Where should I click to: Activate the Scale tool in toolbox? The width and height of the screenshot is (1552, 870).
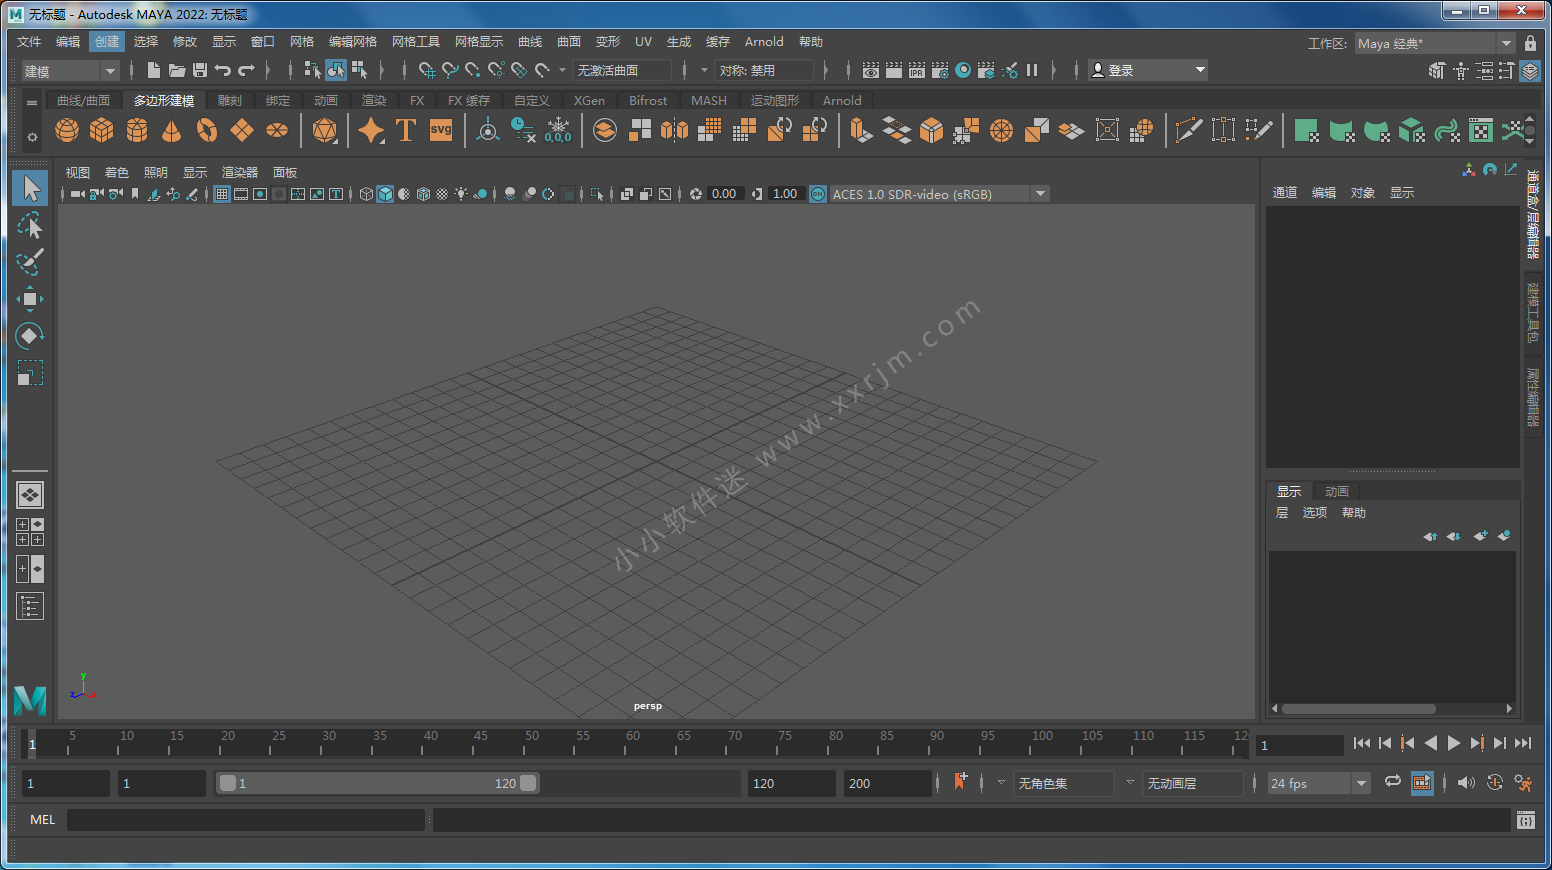click(30, 373)
